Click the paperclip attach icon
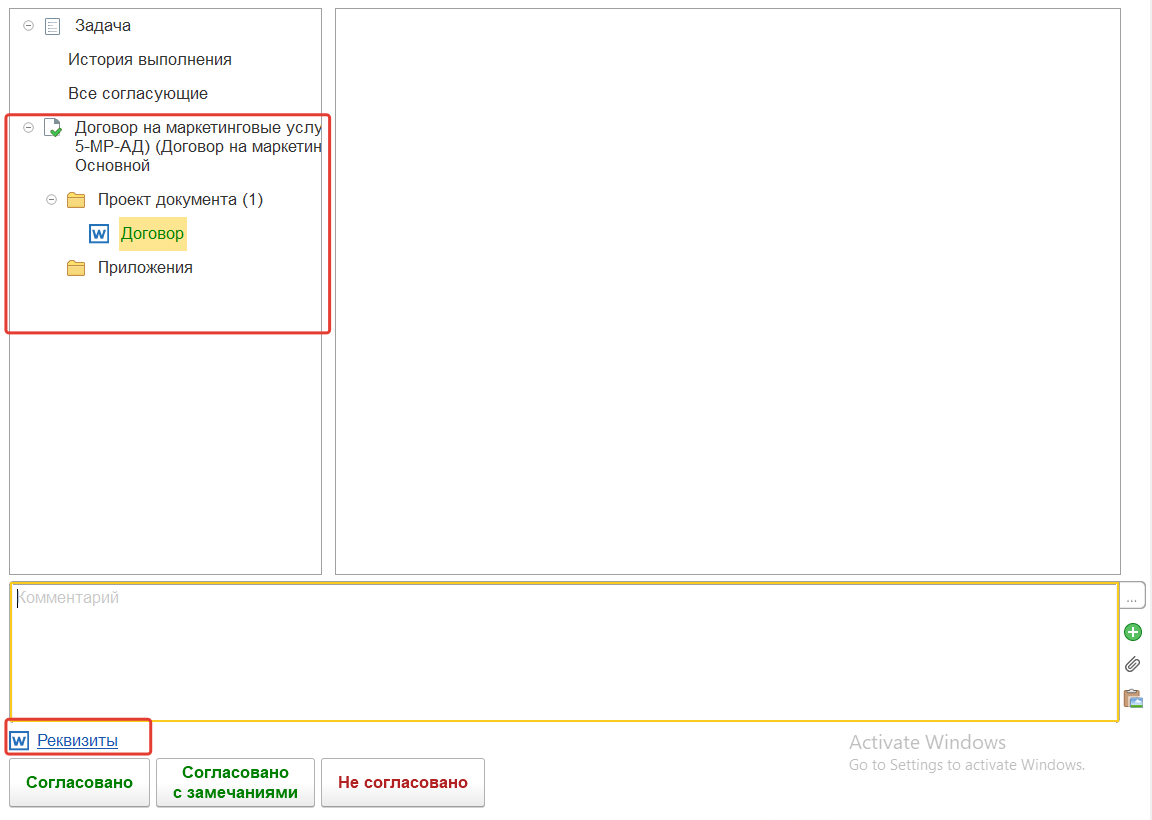This screenshot has height=820, width=1152. (x=1133, y=665)
